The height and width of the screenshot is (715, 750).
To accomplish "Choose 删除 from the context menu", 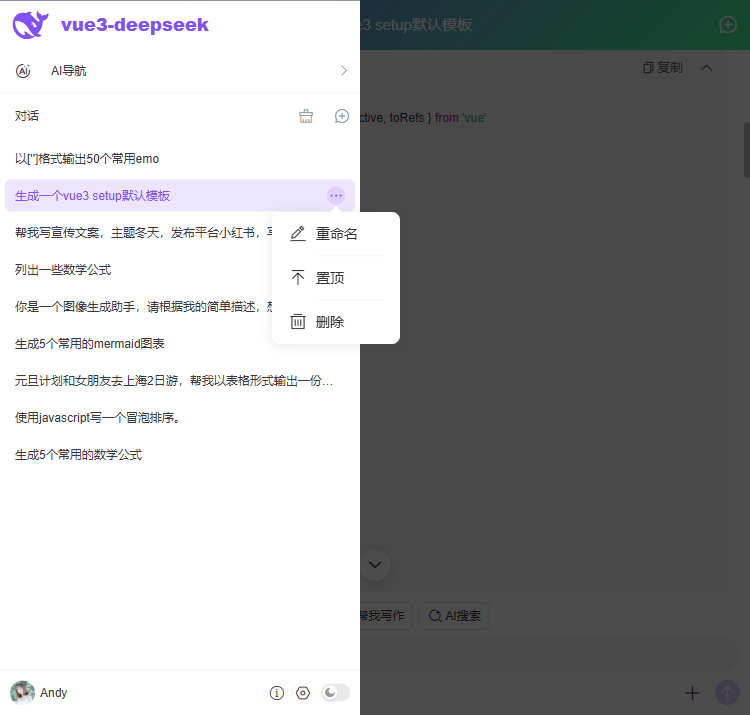I will 336,322.
